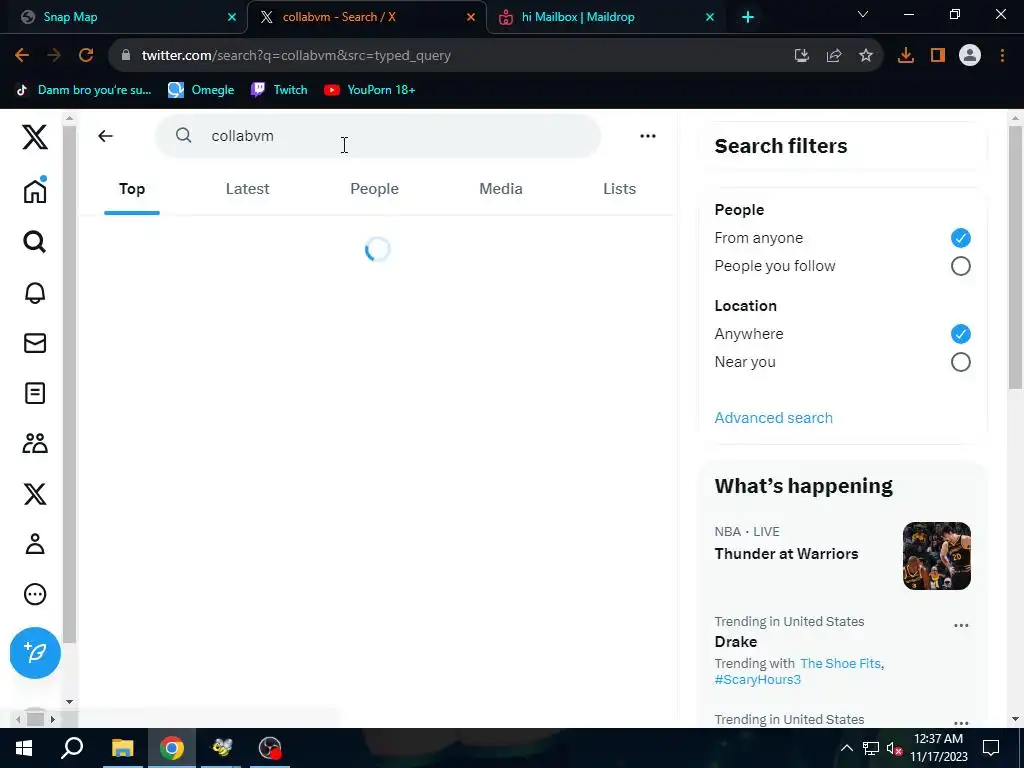The width and height of the screenshot is (1024, 768).
Task: Click the sidebar vertical scrollbar thumb
Action: (69, 385)
